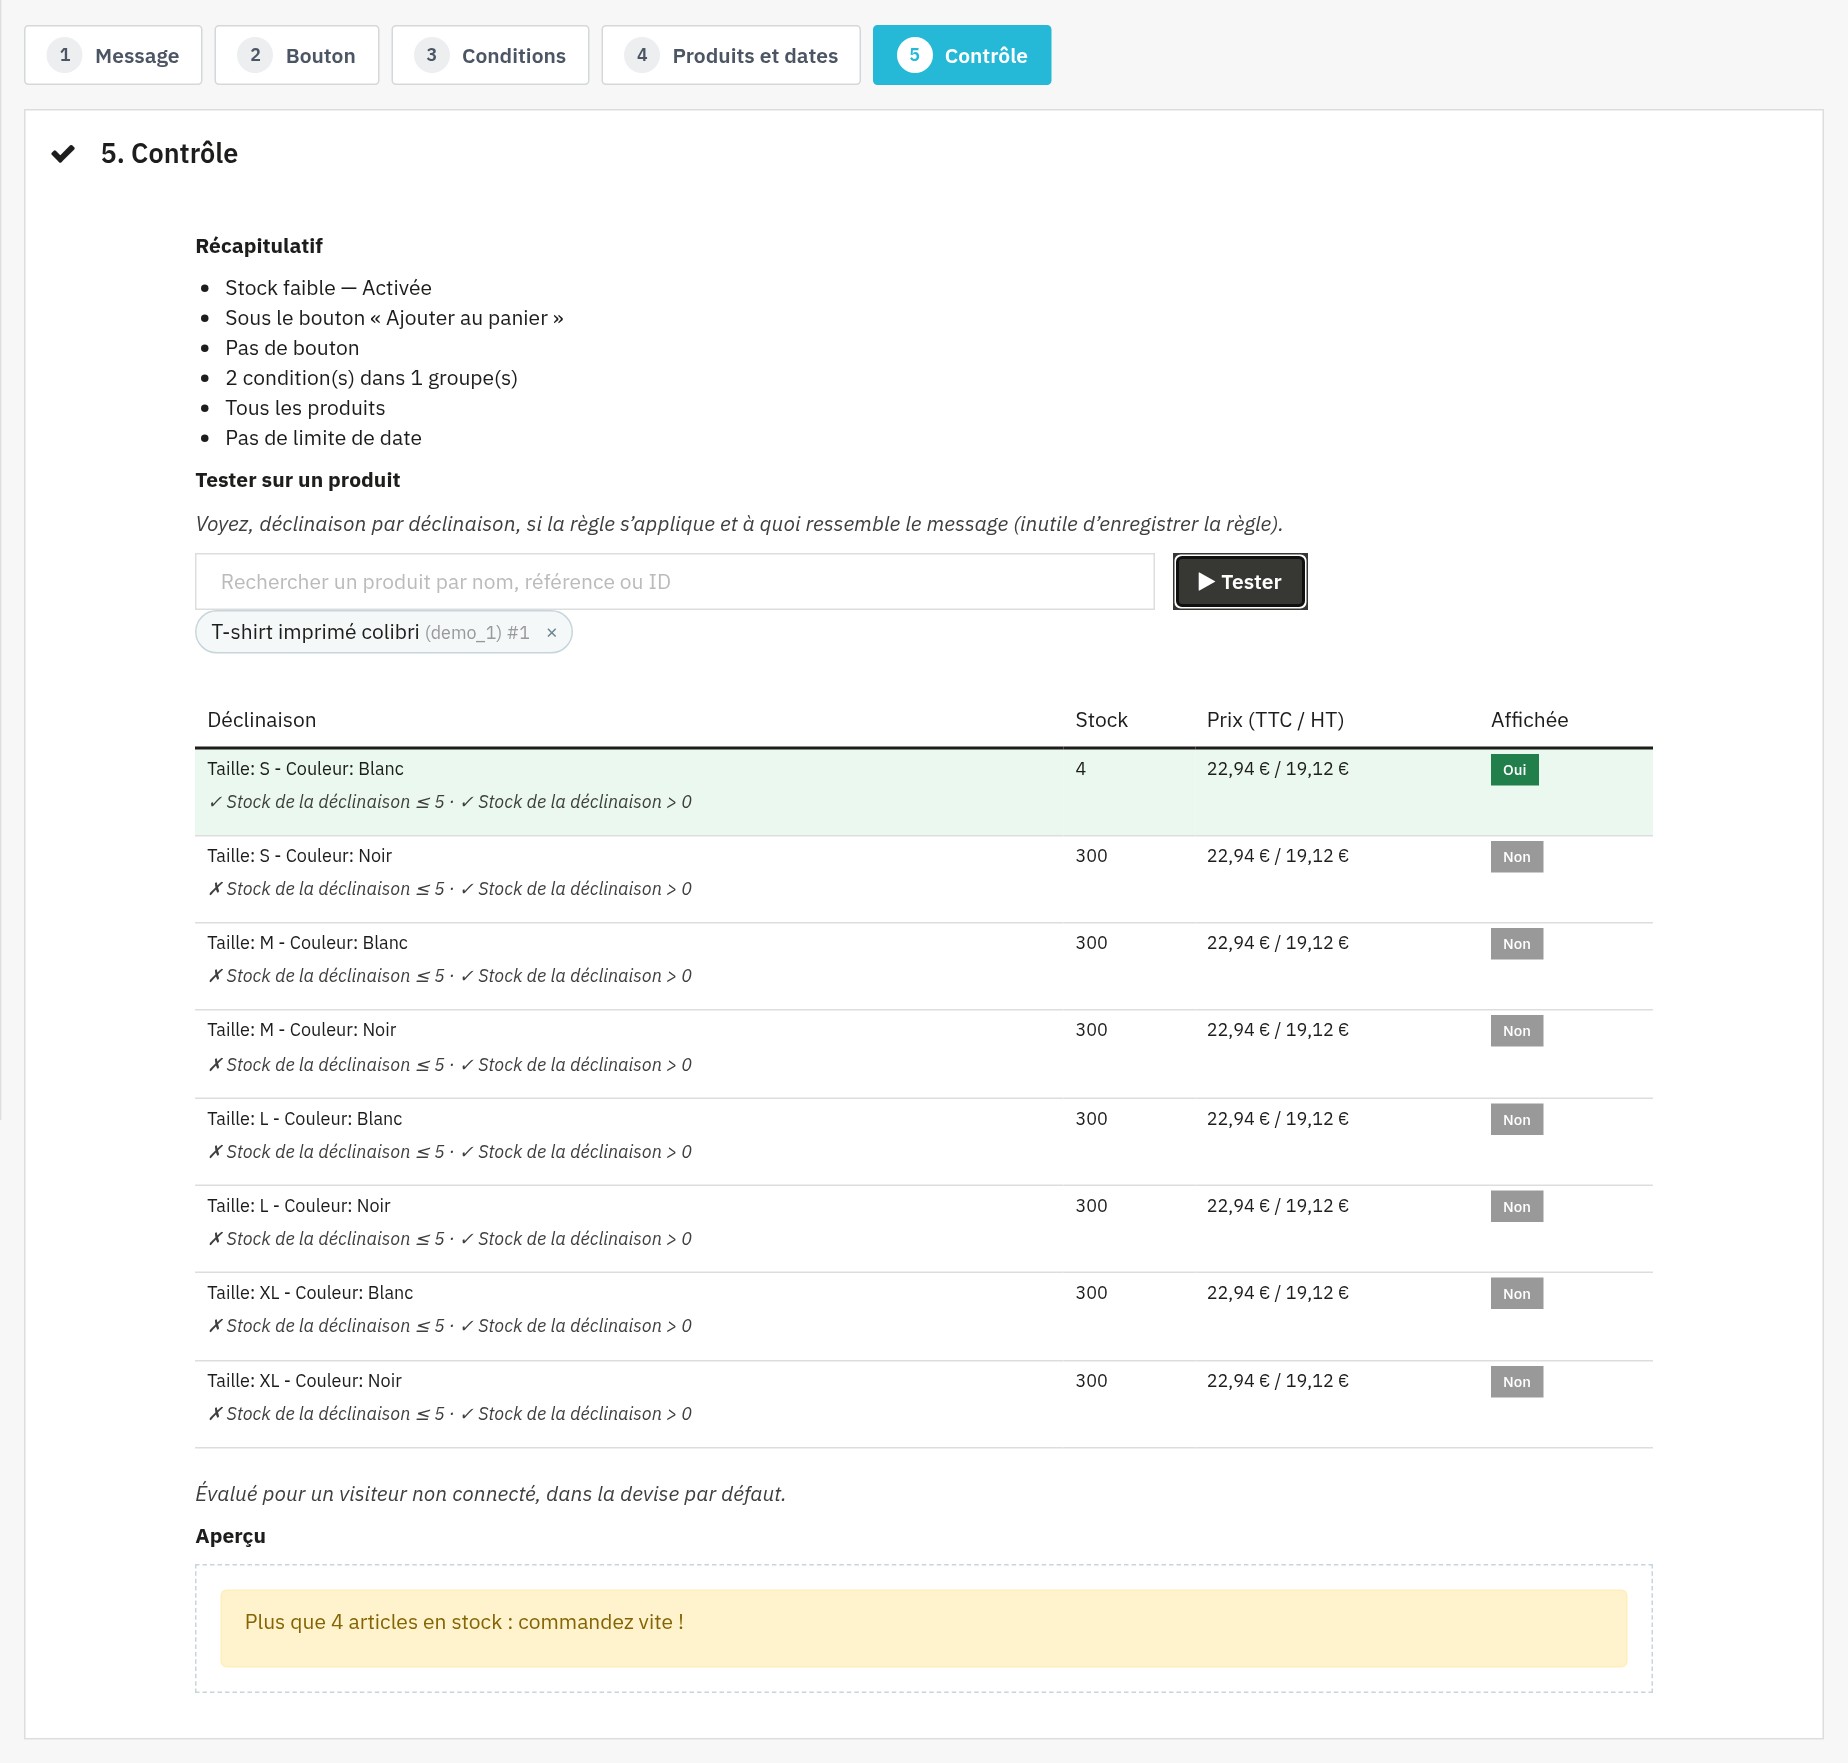Open the Message step tab

[113, 55]
